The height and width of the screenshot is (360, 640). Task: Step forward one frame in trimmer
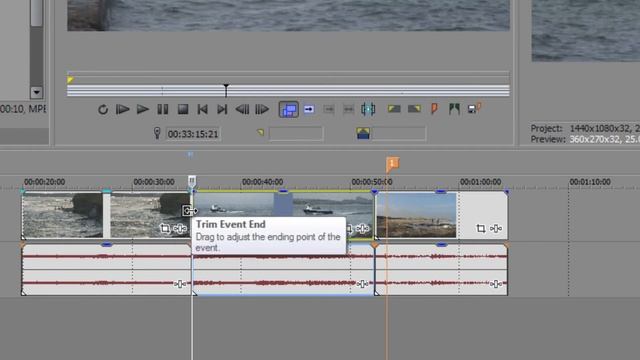tap(262, 109)
